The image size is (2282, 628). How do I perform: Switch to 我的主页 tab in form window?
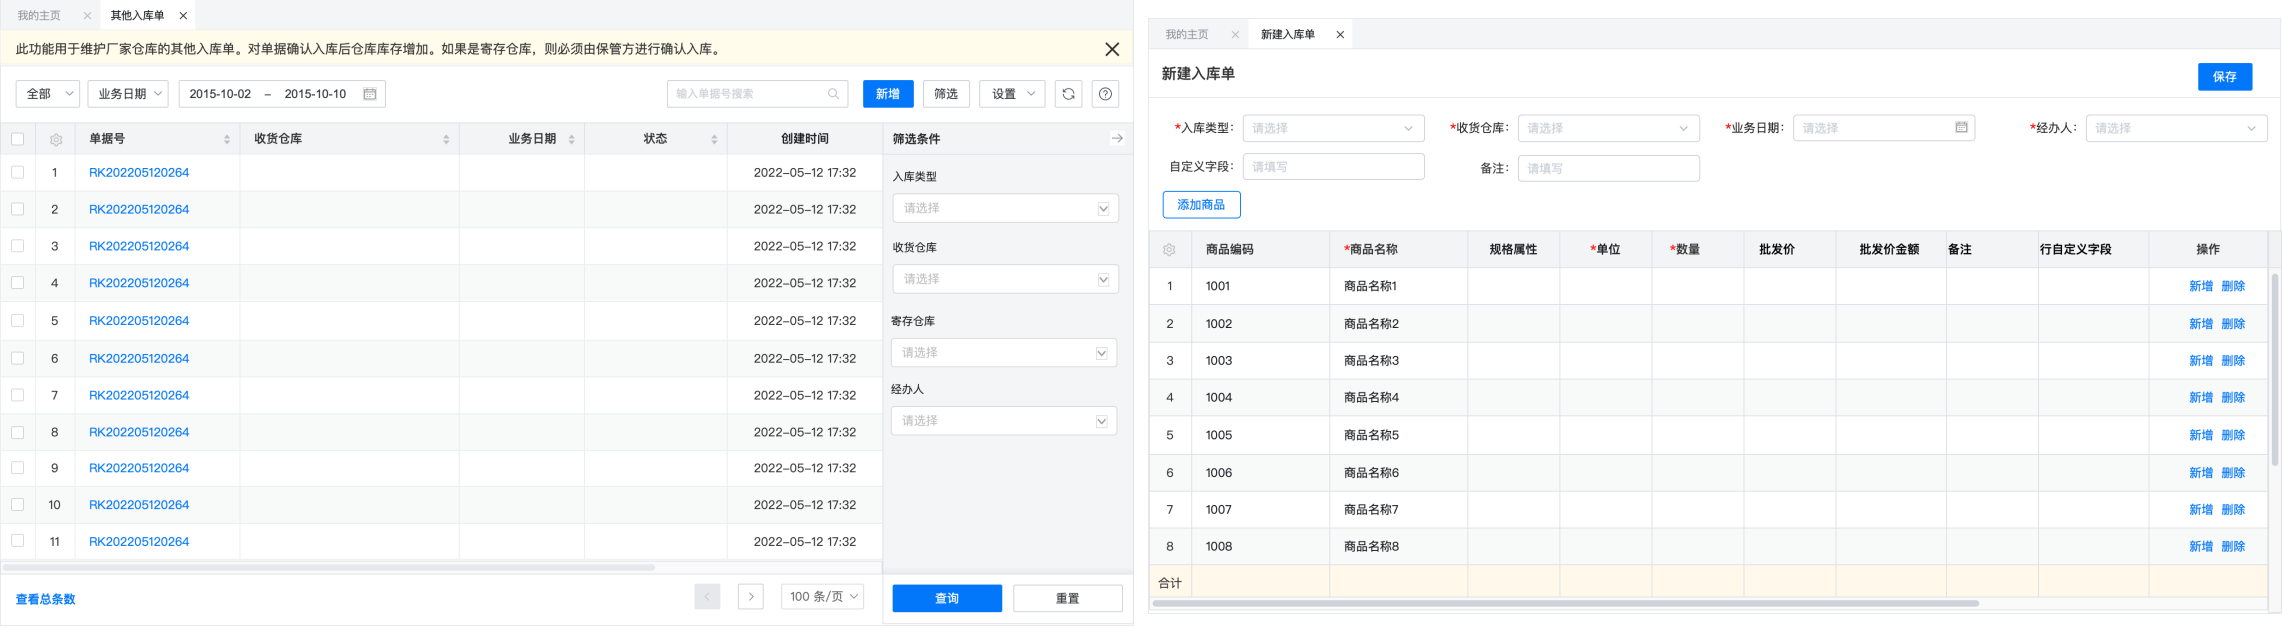(1187, 35)
